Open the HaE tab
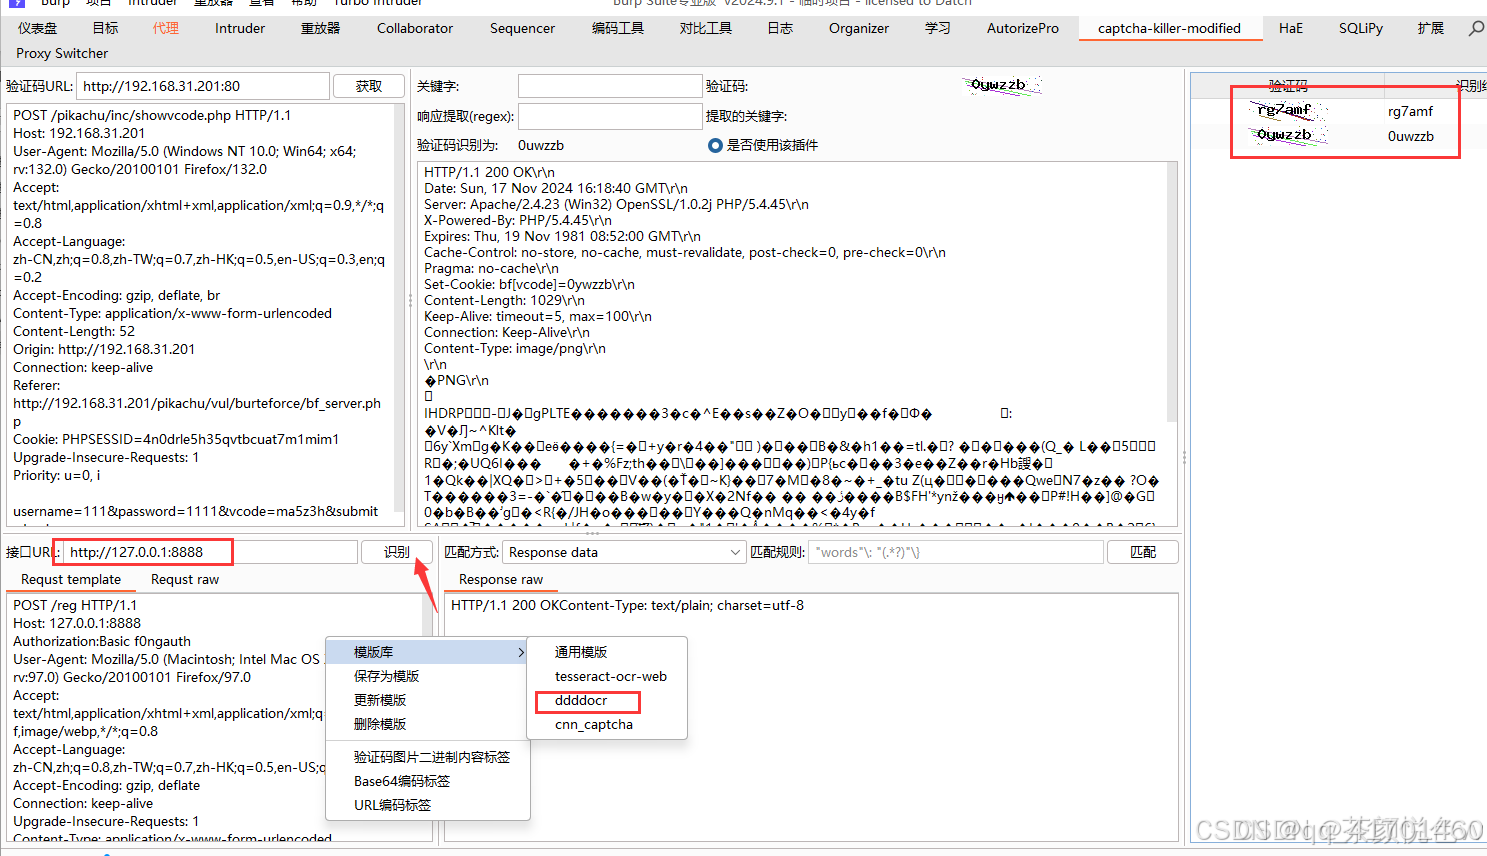1487x856 pixels. [1291, 28]
